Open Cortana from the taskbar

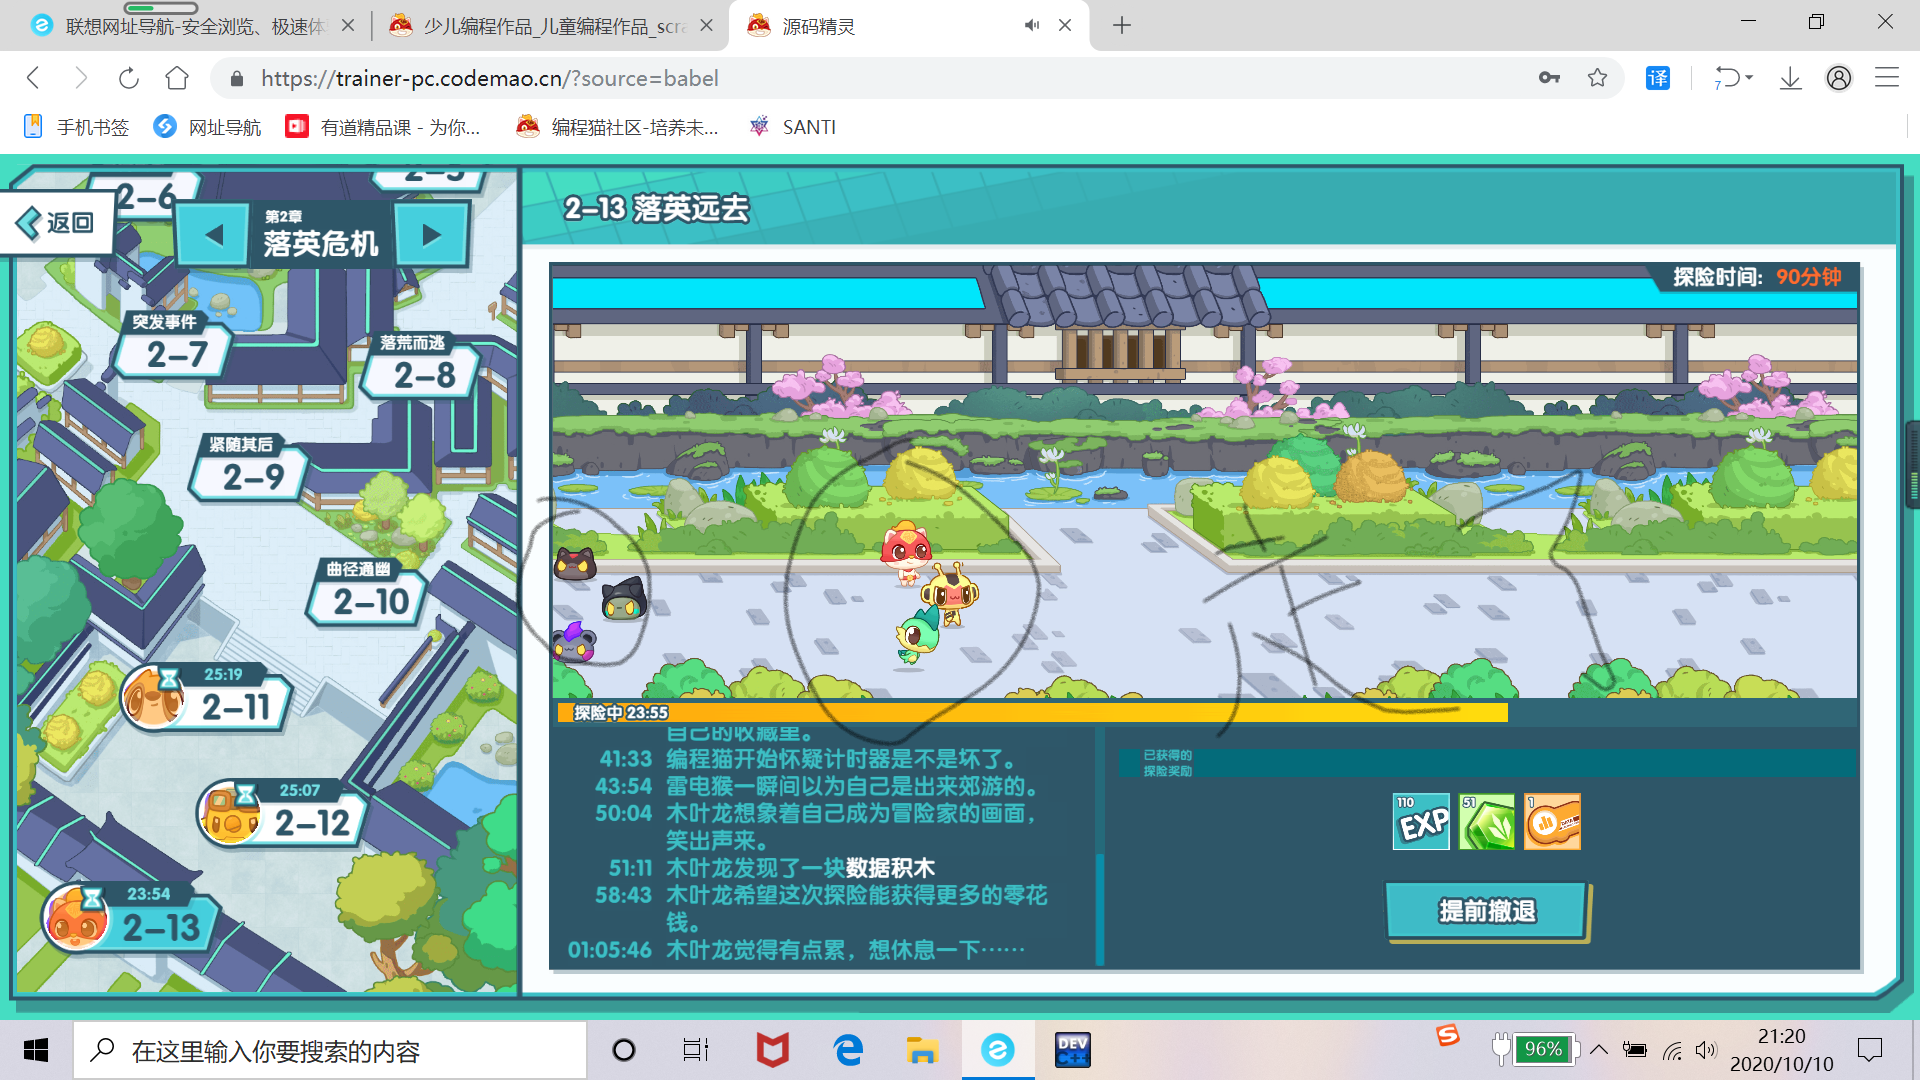[624, 1050]
